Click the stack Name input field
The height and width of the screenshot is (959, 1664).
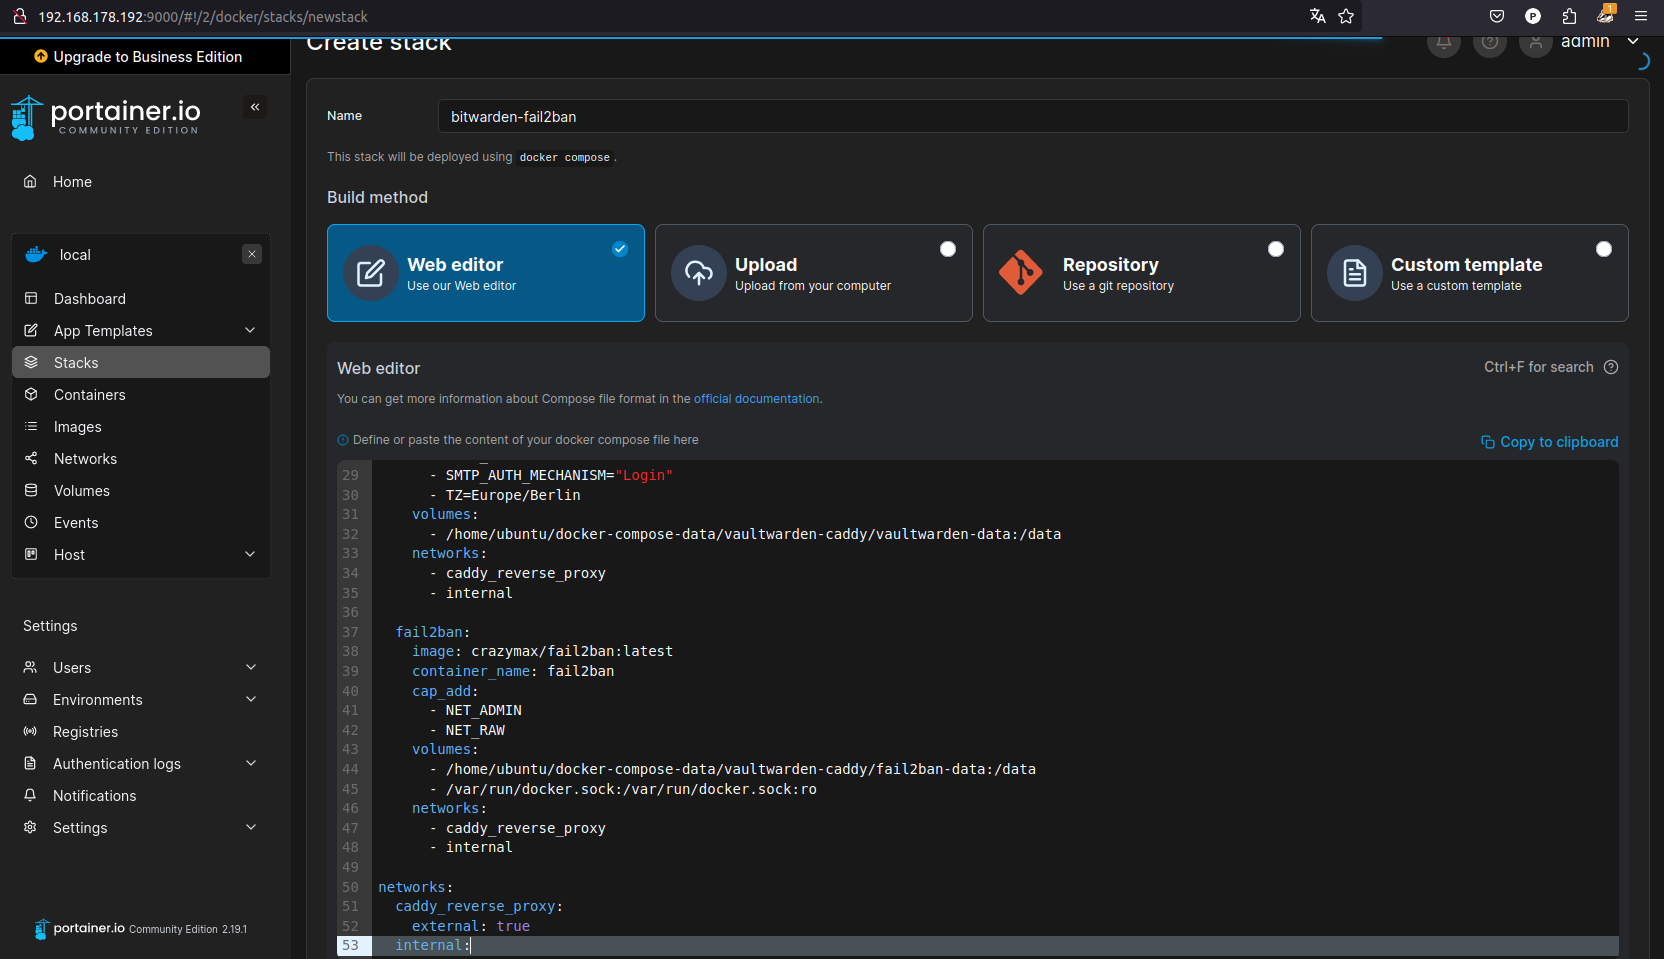pos(1032,117)
